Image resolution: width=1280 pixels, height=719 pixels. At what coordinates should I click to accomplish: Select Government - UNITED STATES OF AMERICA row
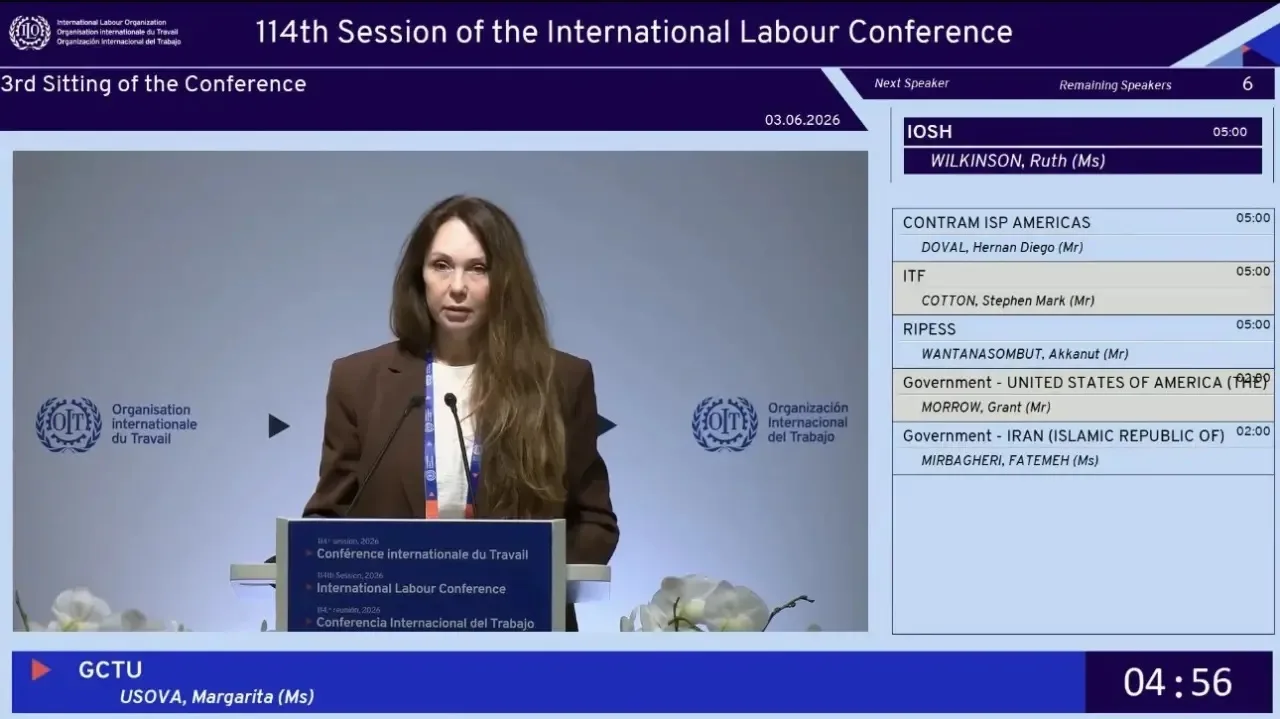(x=1083, y=394)
